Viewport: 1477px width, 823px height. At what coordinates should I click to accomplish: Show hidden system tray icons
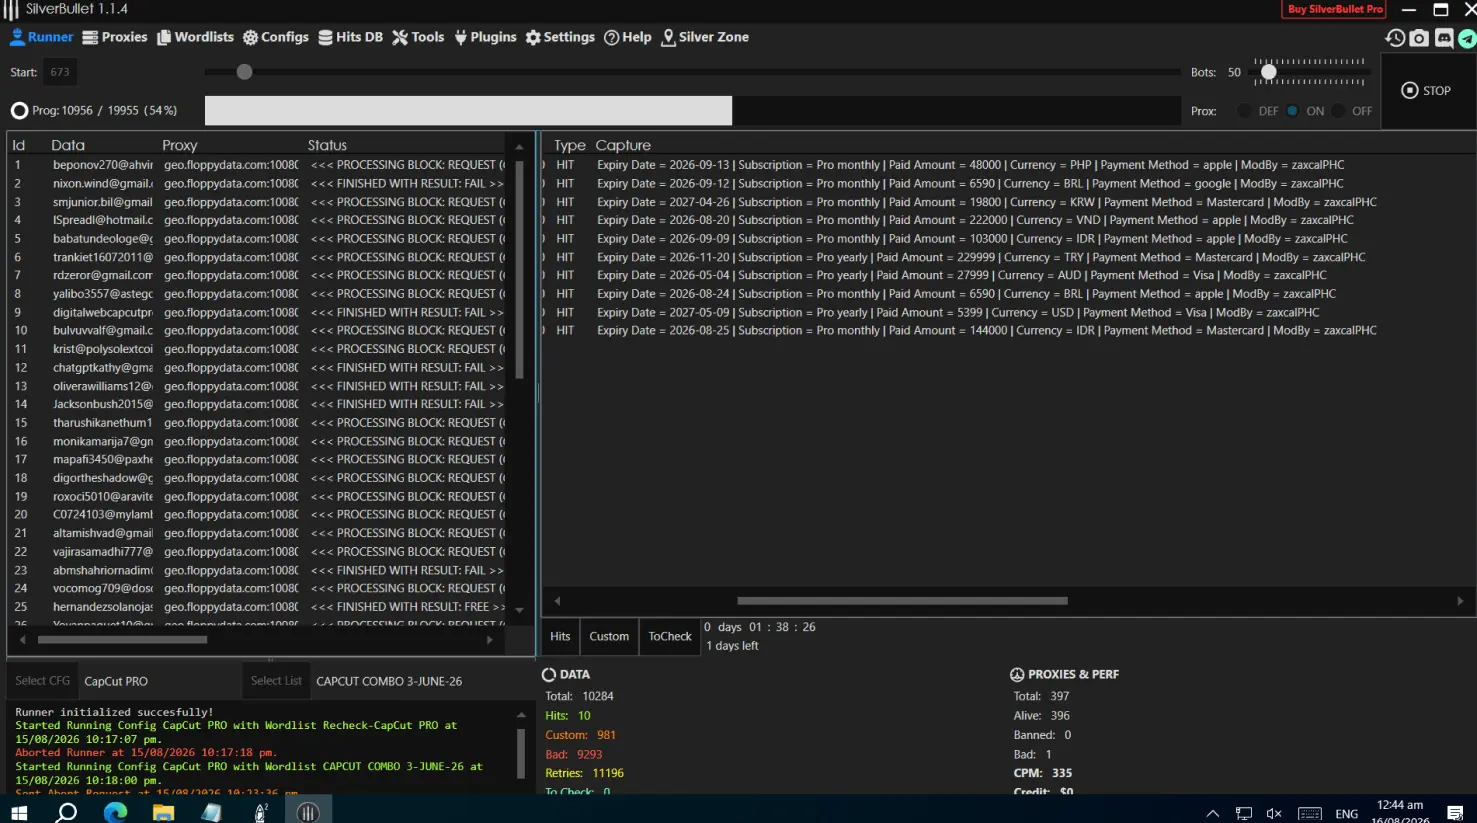click(1213, 814)
